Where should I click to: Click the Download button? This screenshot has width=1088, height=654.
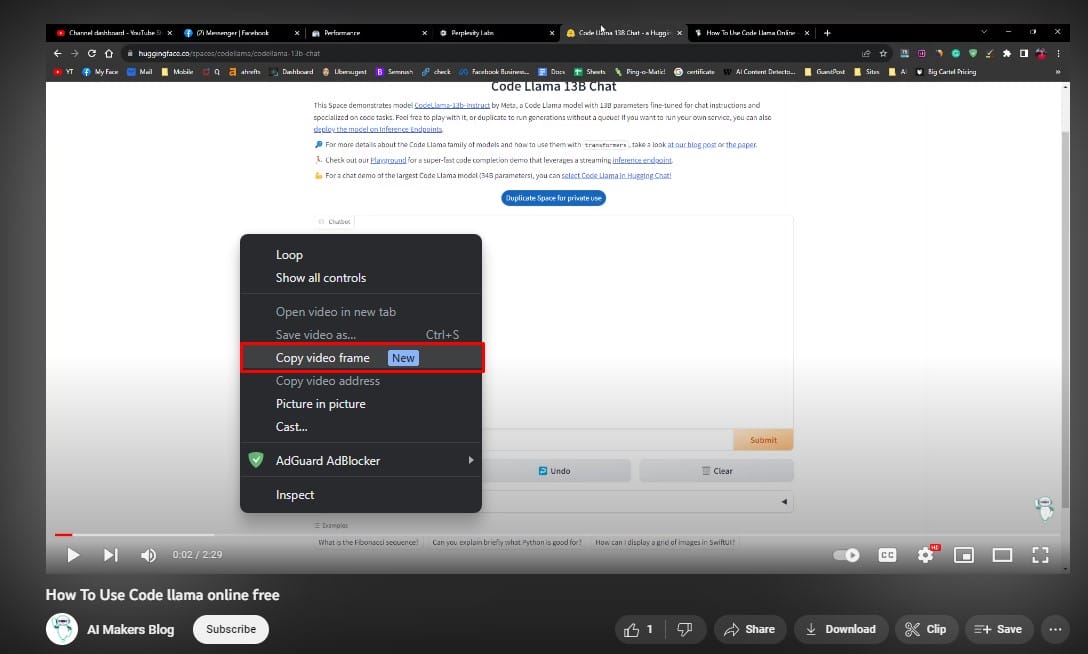point(841,629)
